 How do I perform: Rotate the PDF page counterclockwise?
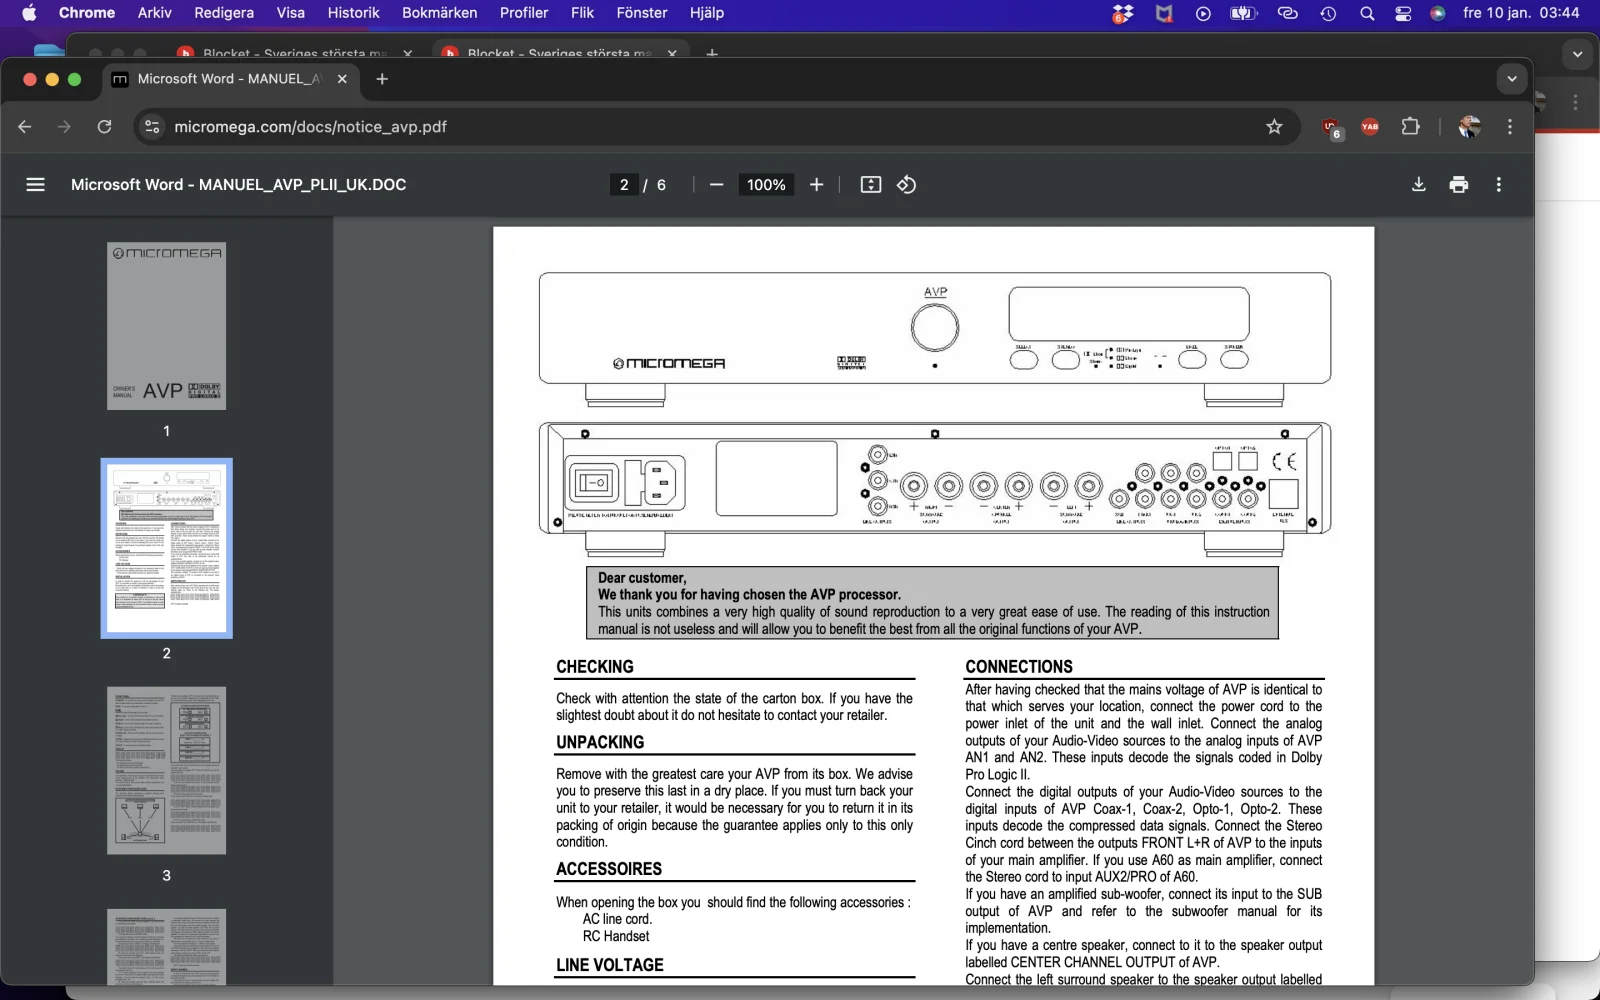pyautogui.click(x=907, y=185)
